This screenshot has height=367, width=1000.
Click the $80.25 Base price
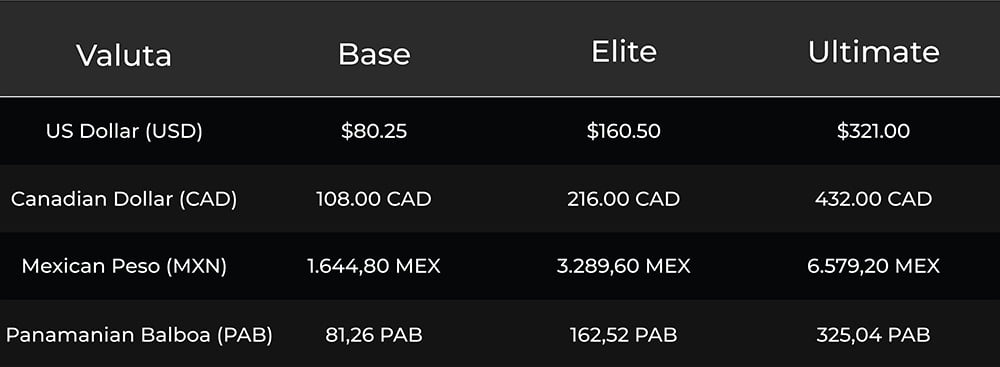374,131
